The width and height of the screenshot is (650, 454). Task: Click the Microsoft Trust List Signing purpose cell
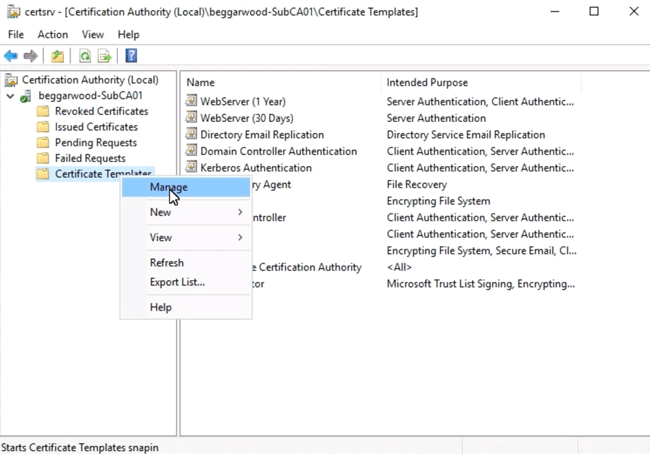(x=480, y=284)
